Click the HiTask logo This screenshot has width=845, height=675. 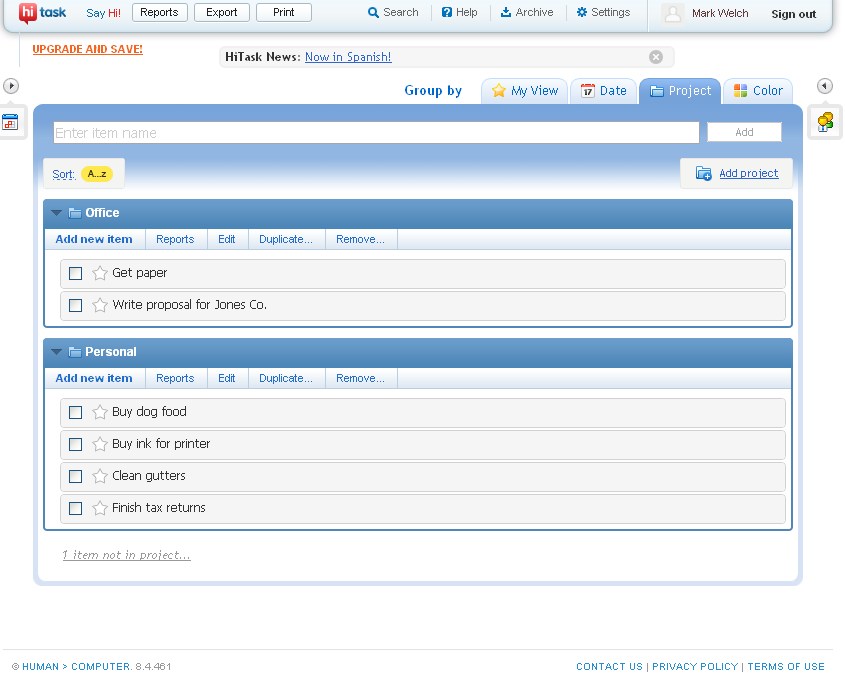tap(42, 13)
